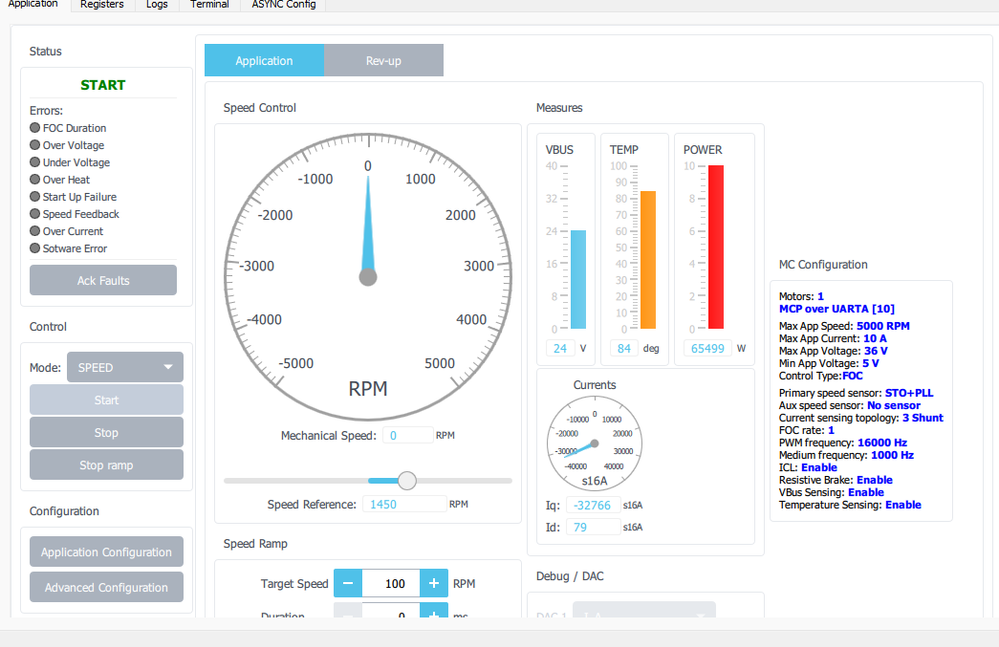This screenshot has width=999, height=647.
Task: Click the Stop ramp button
Action: coord(106,465)
